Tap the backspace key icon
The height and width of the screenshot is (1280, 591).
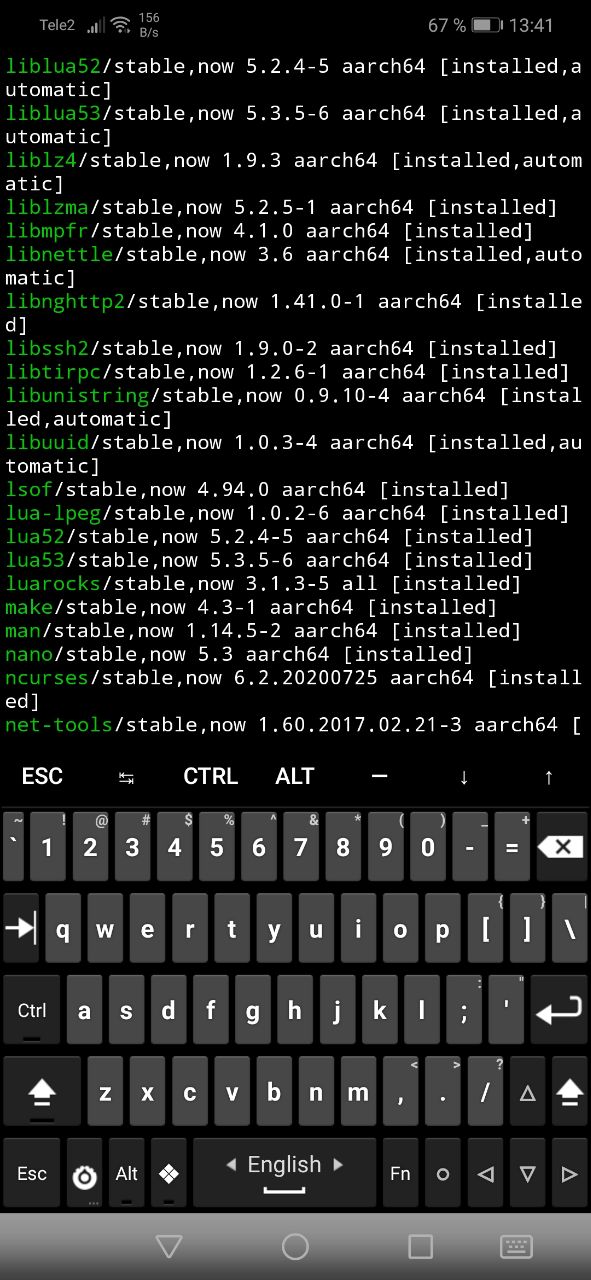[x=561, y=847]
